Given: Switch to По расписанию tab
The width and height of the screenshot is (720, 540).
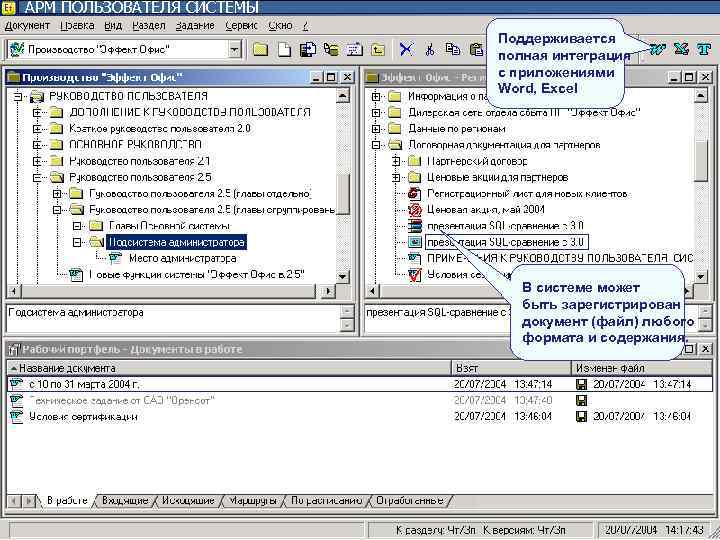Looking at the screenshot, I should coord(326,501).
